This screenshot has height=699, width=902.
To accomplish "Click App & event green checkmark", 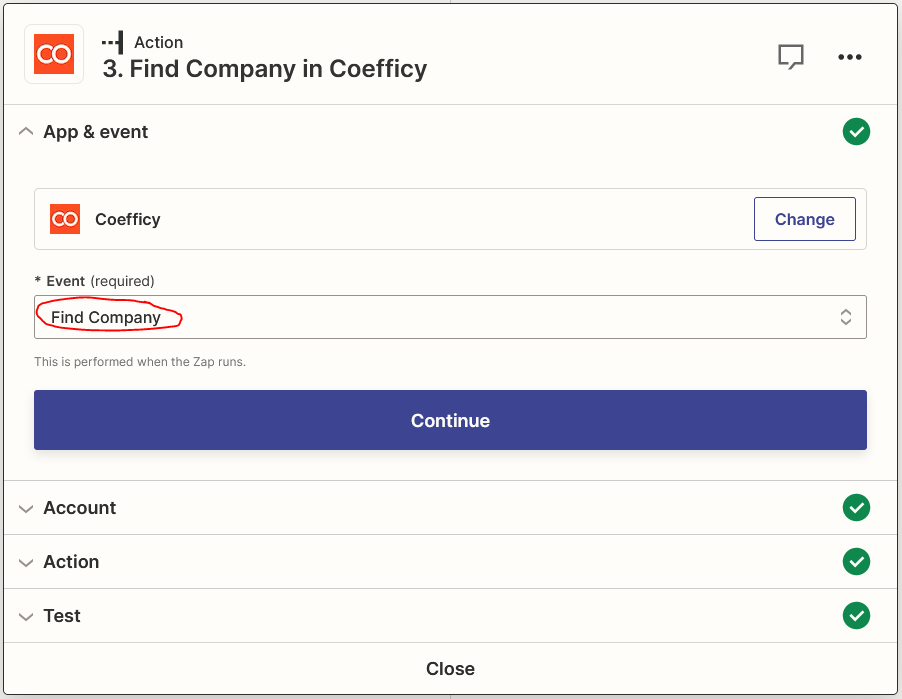I will pyautogui.click(x=856, y=132).
